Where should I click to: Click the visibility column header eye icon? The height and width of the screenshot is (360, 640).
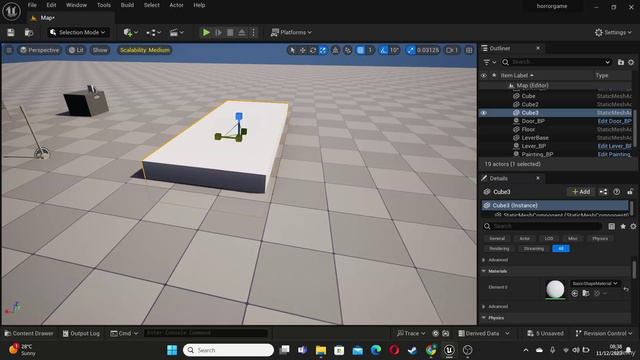(484, 76)
